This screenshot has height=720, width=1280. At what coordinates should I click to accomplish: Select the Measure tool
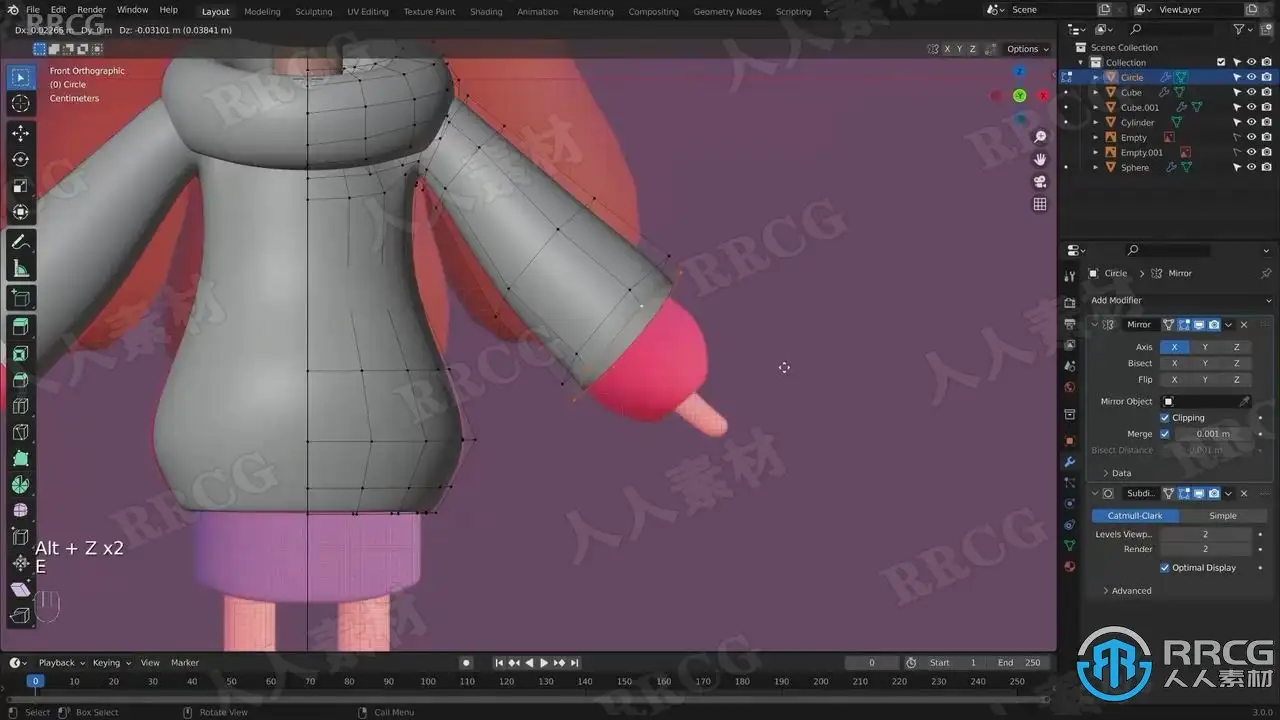pos(21,268)
